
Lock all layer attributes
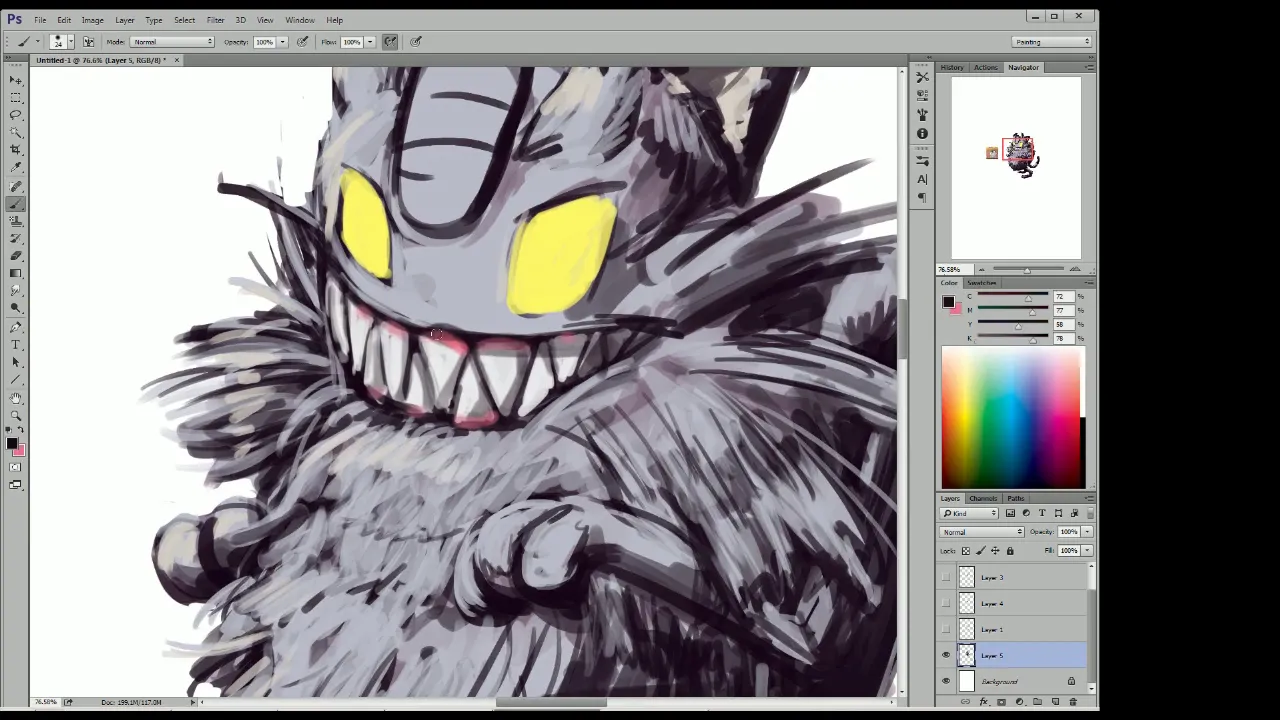point(1010,551)
